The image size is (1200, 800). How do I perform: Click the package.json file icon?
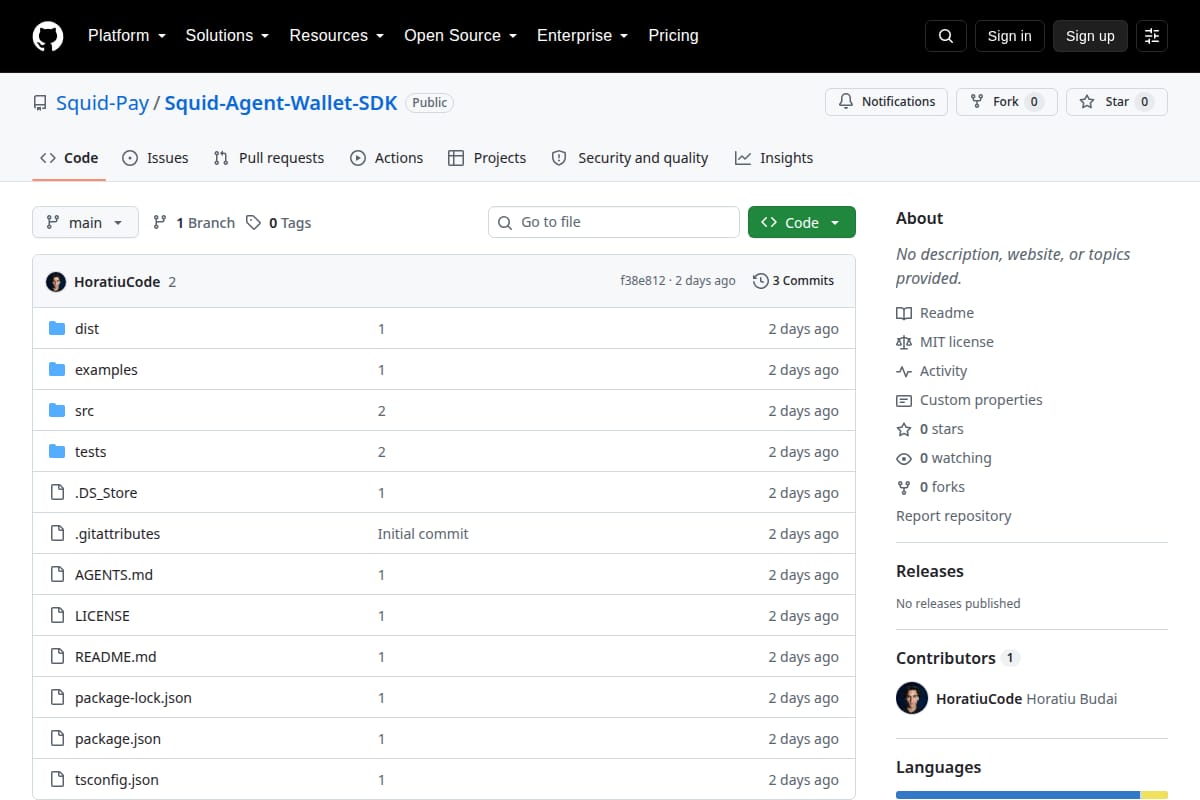point(57,739)
